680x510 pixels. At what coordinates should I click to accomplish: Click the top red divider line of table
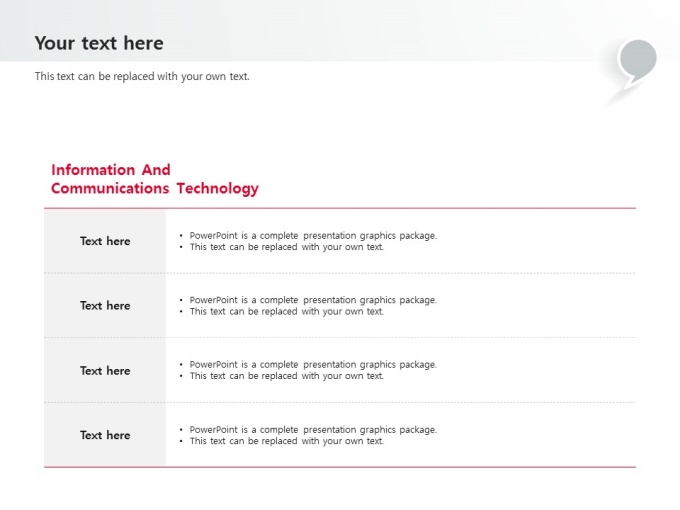tap(340, 208)
